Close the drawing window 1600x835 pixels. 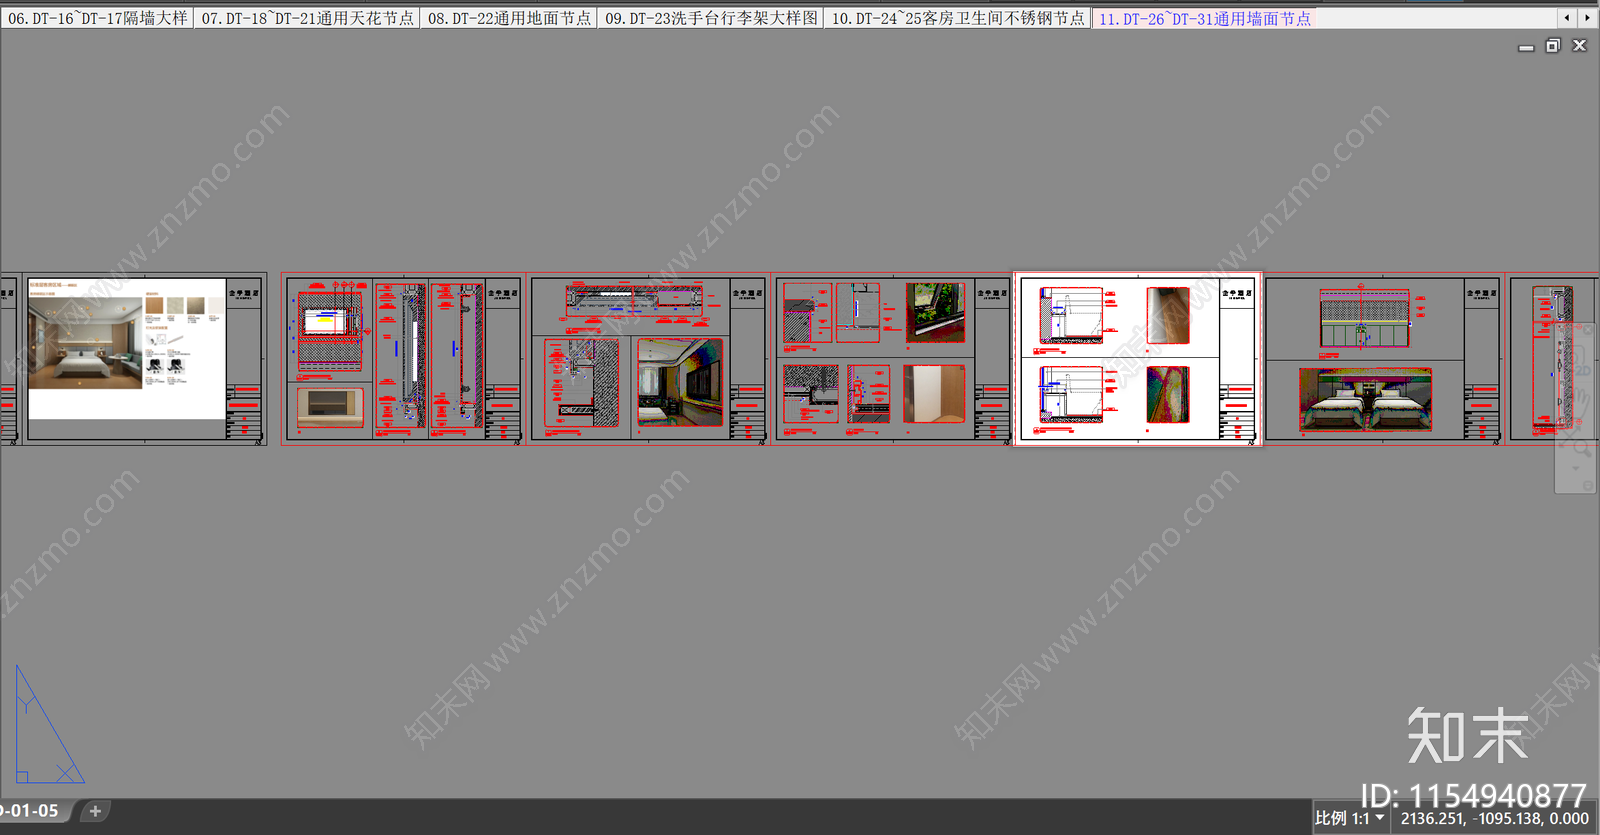pos(1580,46)
